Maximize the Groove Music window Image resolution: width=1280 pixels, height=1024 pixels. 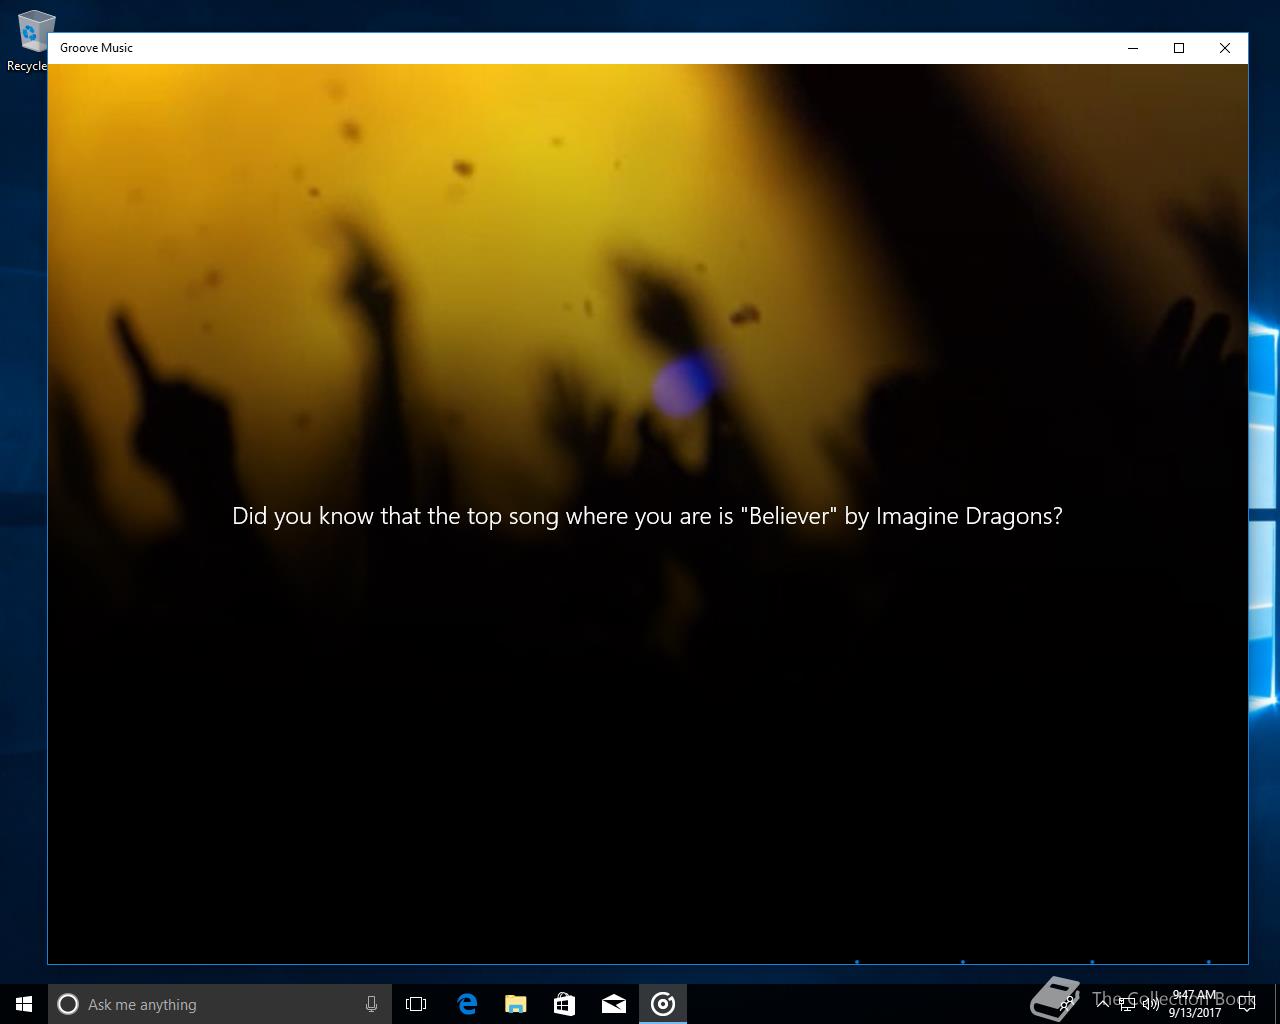click(x=1179, y=48)
